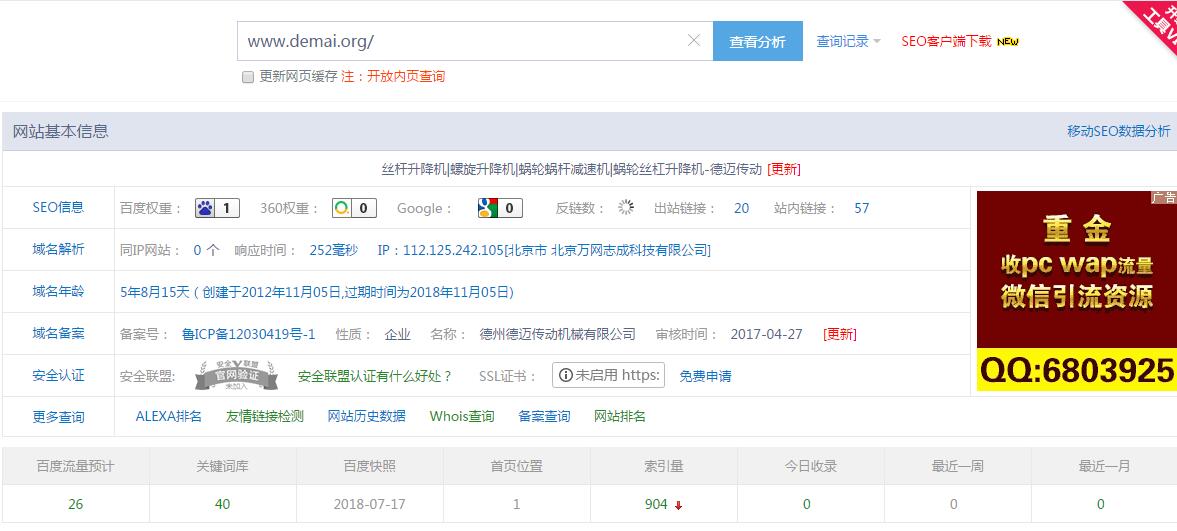The height and width of the screenshot is (531, 1177).
Task: Click the Baidu paw weight badge
Action: (217, 208)
